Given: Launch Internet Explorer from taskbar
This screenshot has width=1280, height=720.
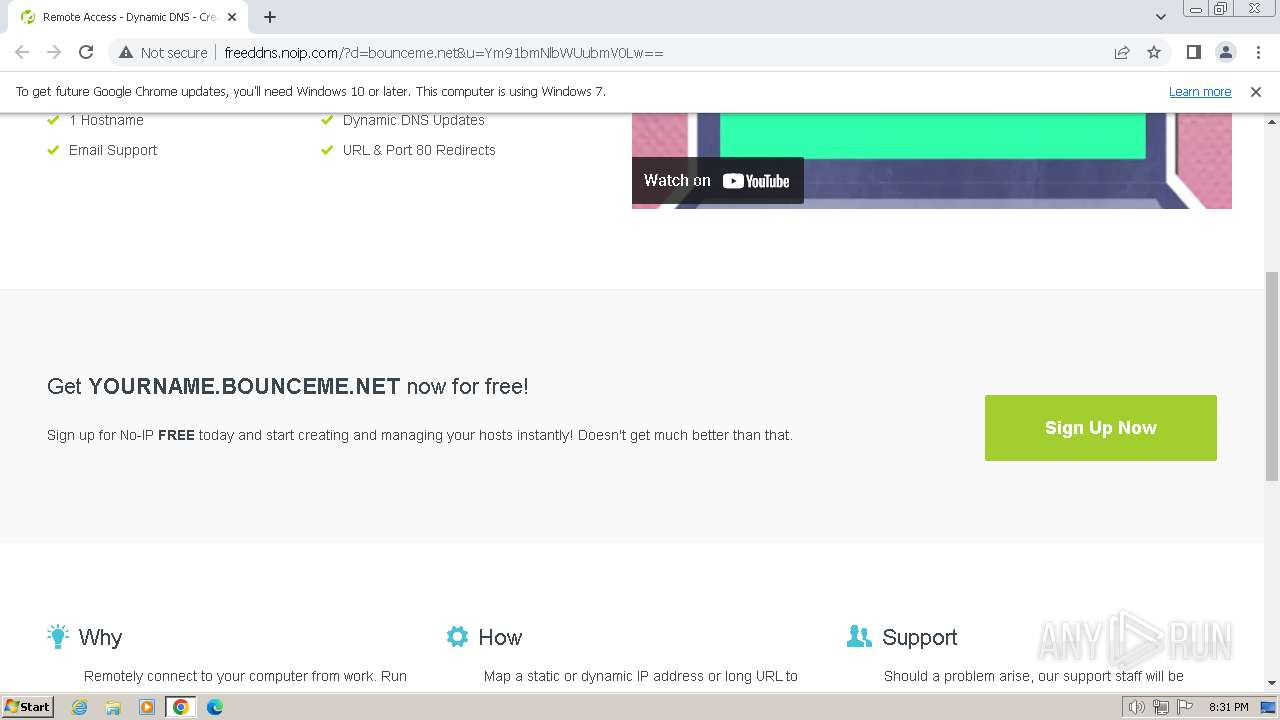Looking at the screenshot, I should coord(79,707).
